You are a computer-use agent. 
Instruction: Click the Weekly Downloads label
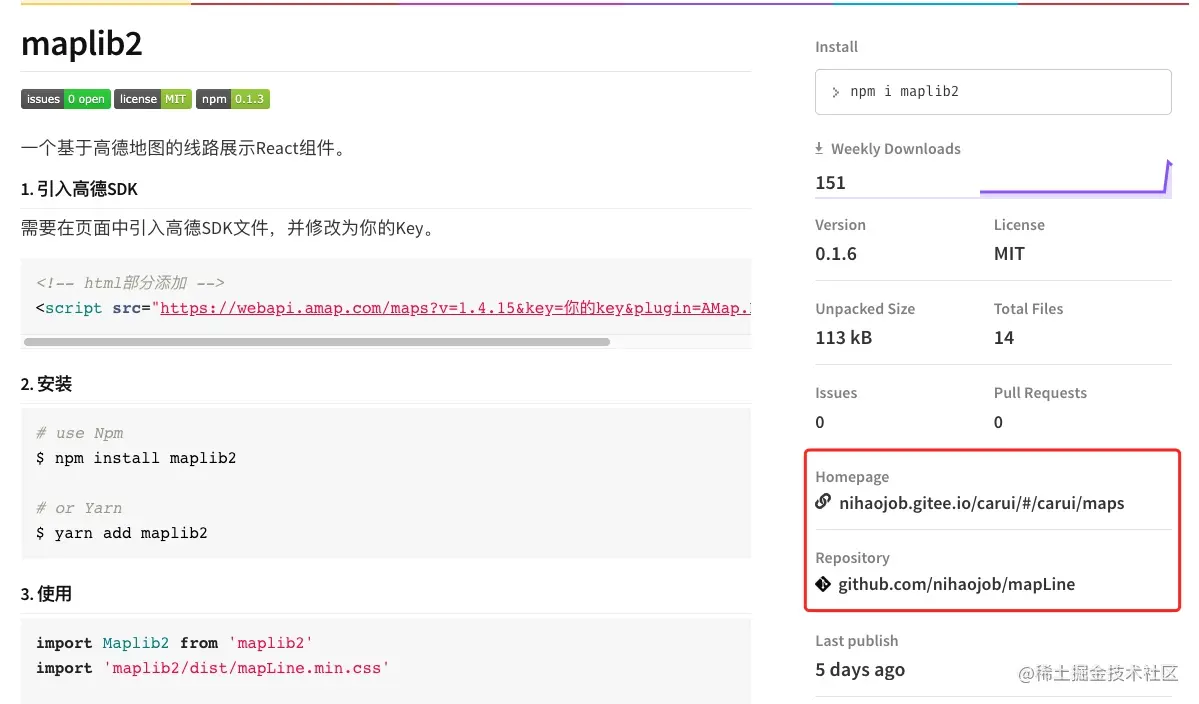[x=895, y=149]
